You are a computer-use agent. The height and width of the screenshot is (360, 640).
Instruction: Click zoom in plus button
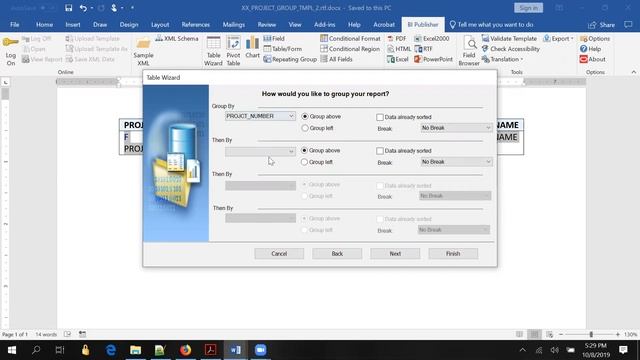click(x=618, y=334)
